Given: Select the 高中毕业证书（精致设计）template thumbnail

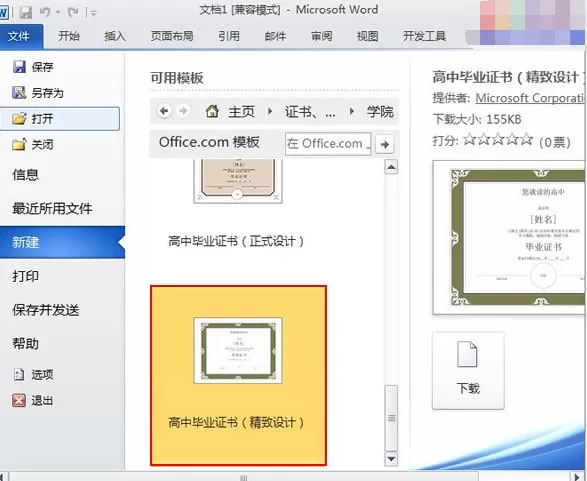Looking at the screenshot, I should tap(238, 350).
